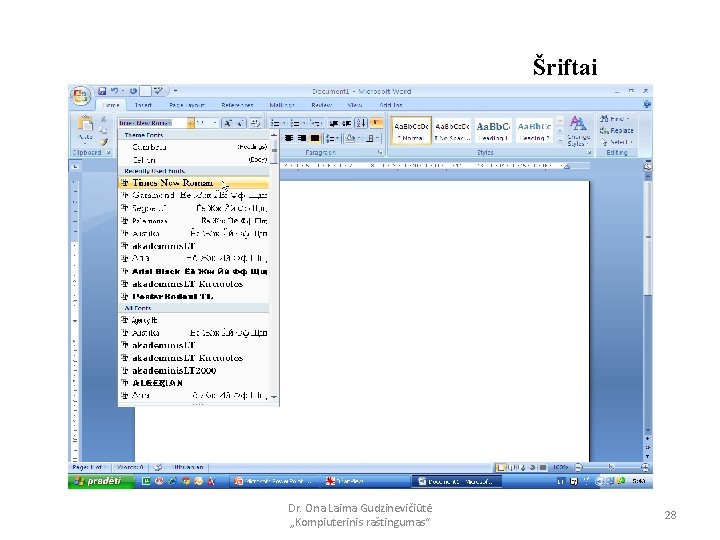The width and height of the screenshot is (720, 540).
Task: Select Times New Roman in recently used fonts
Action: [193, 183]
